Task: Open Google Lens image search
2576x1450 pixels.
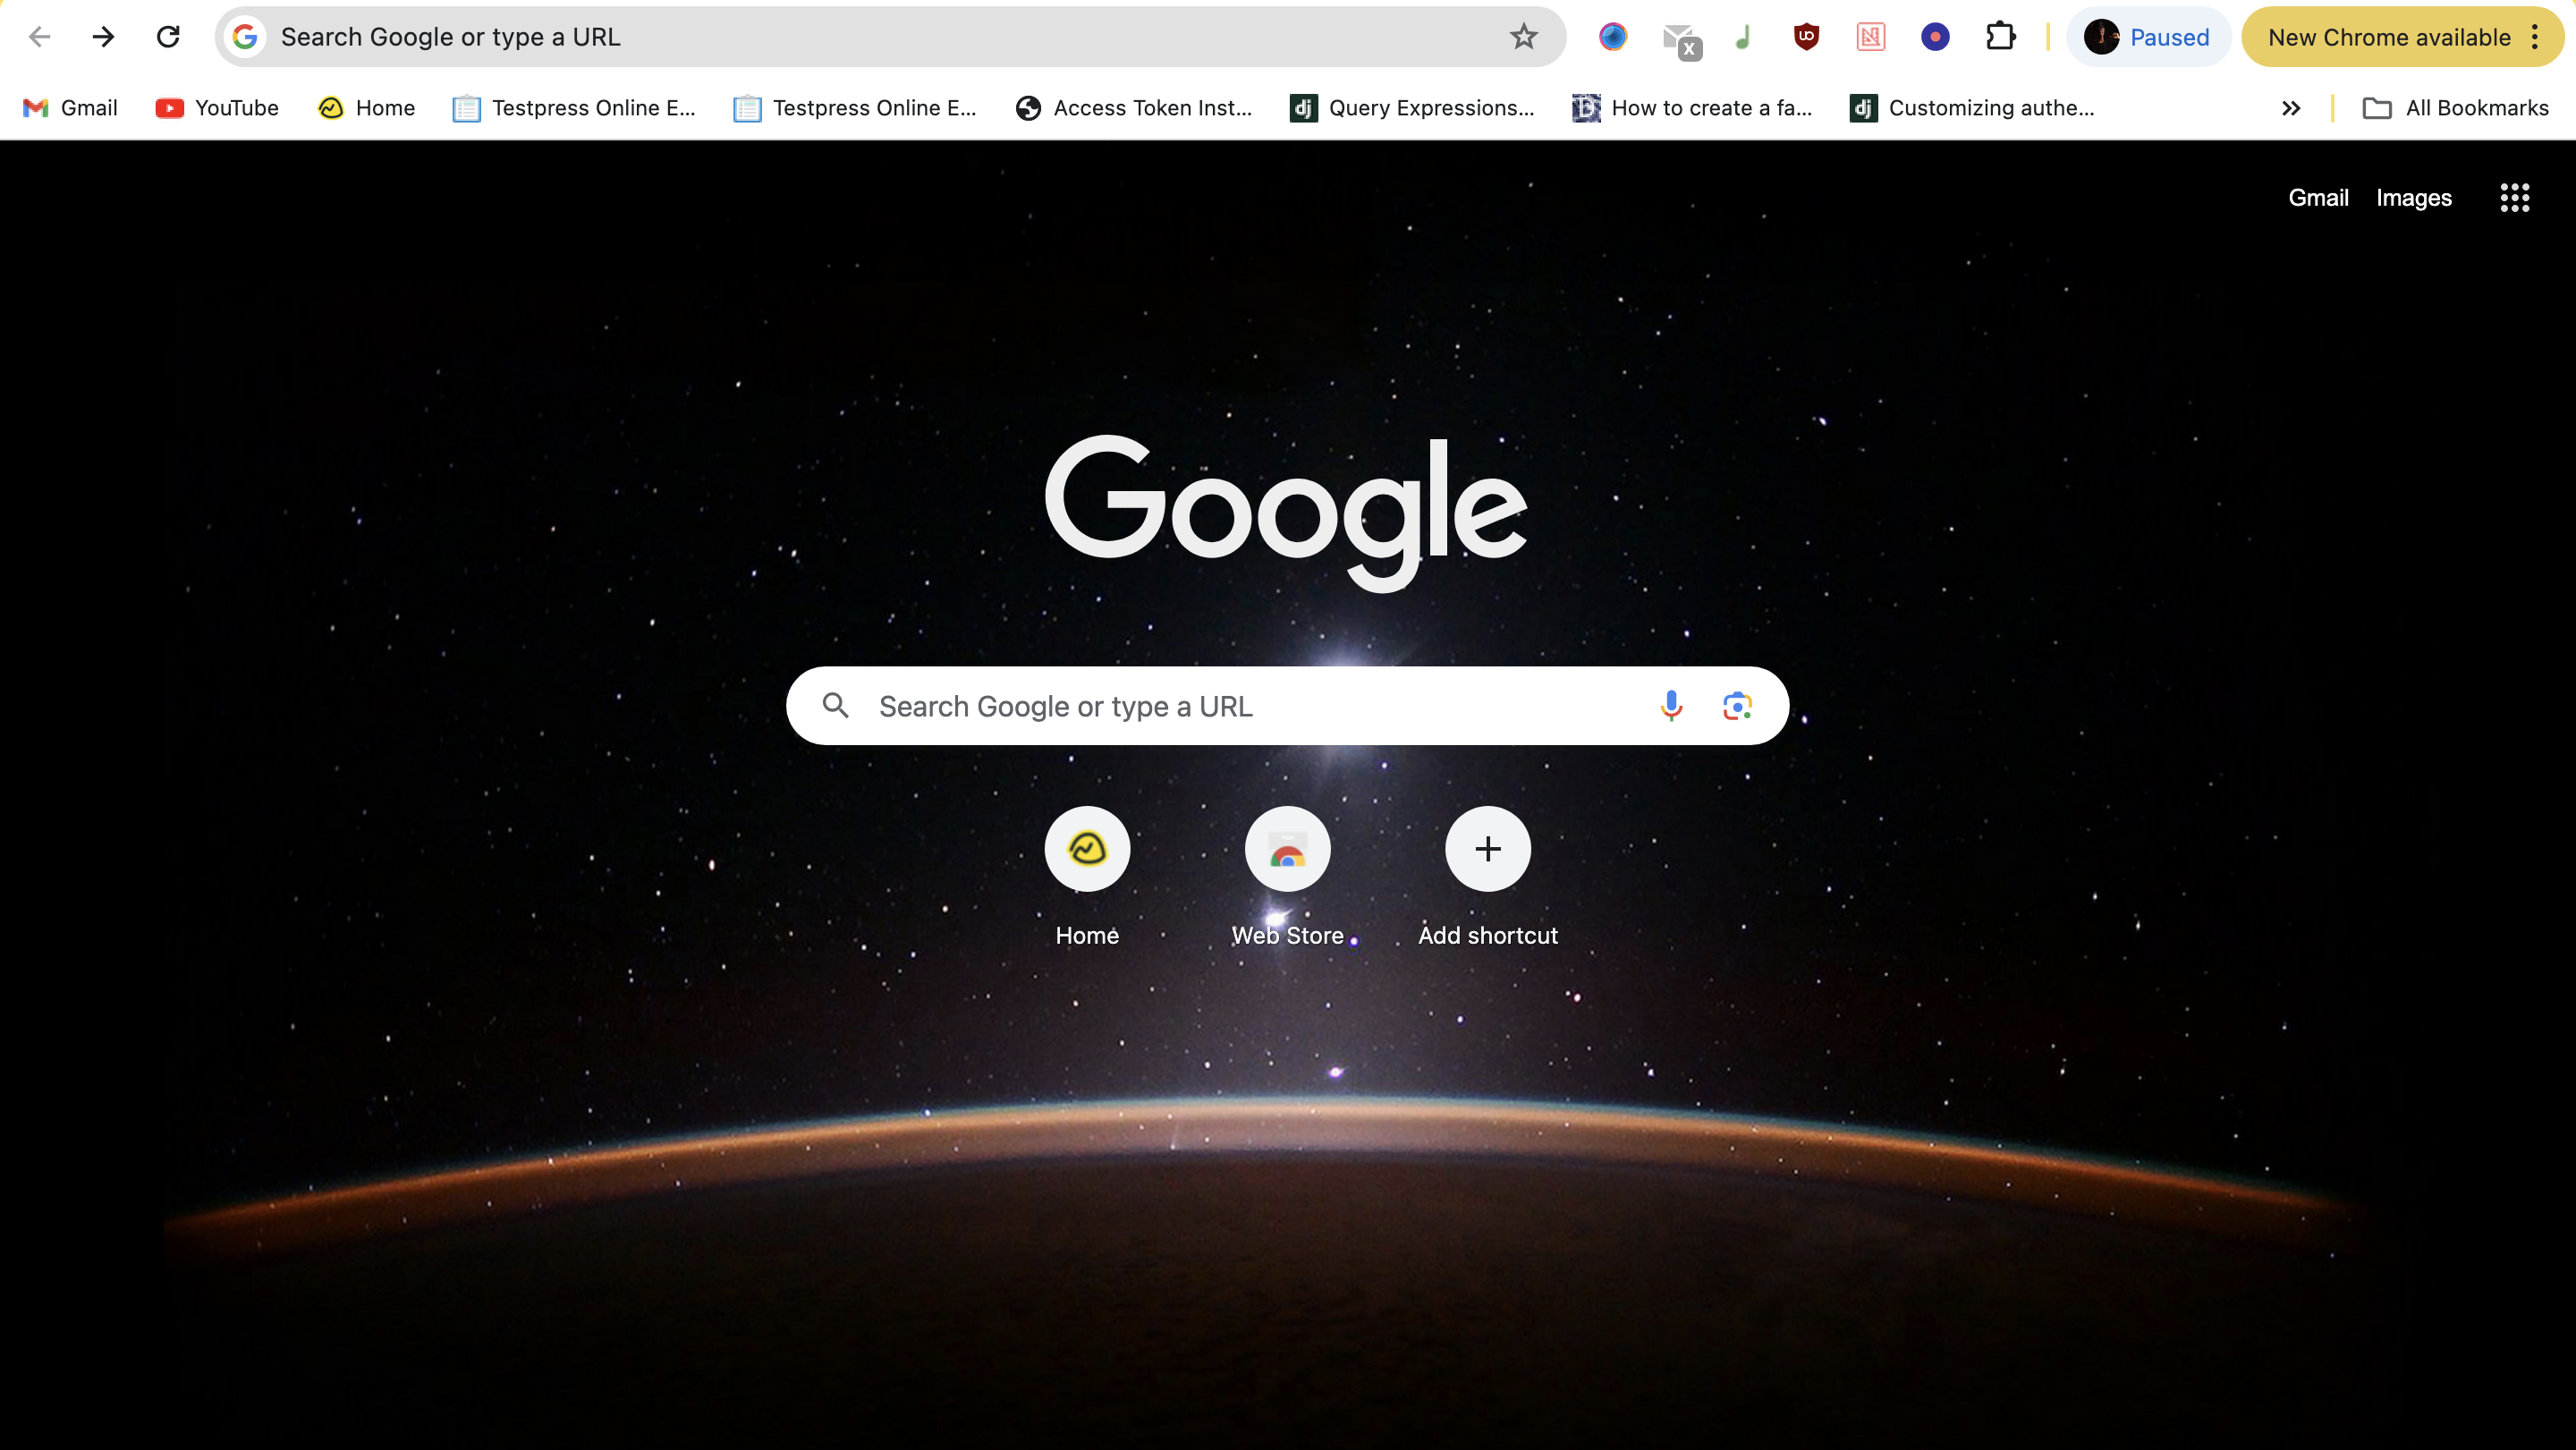Action: [1737, 706]
